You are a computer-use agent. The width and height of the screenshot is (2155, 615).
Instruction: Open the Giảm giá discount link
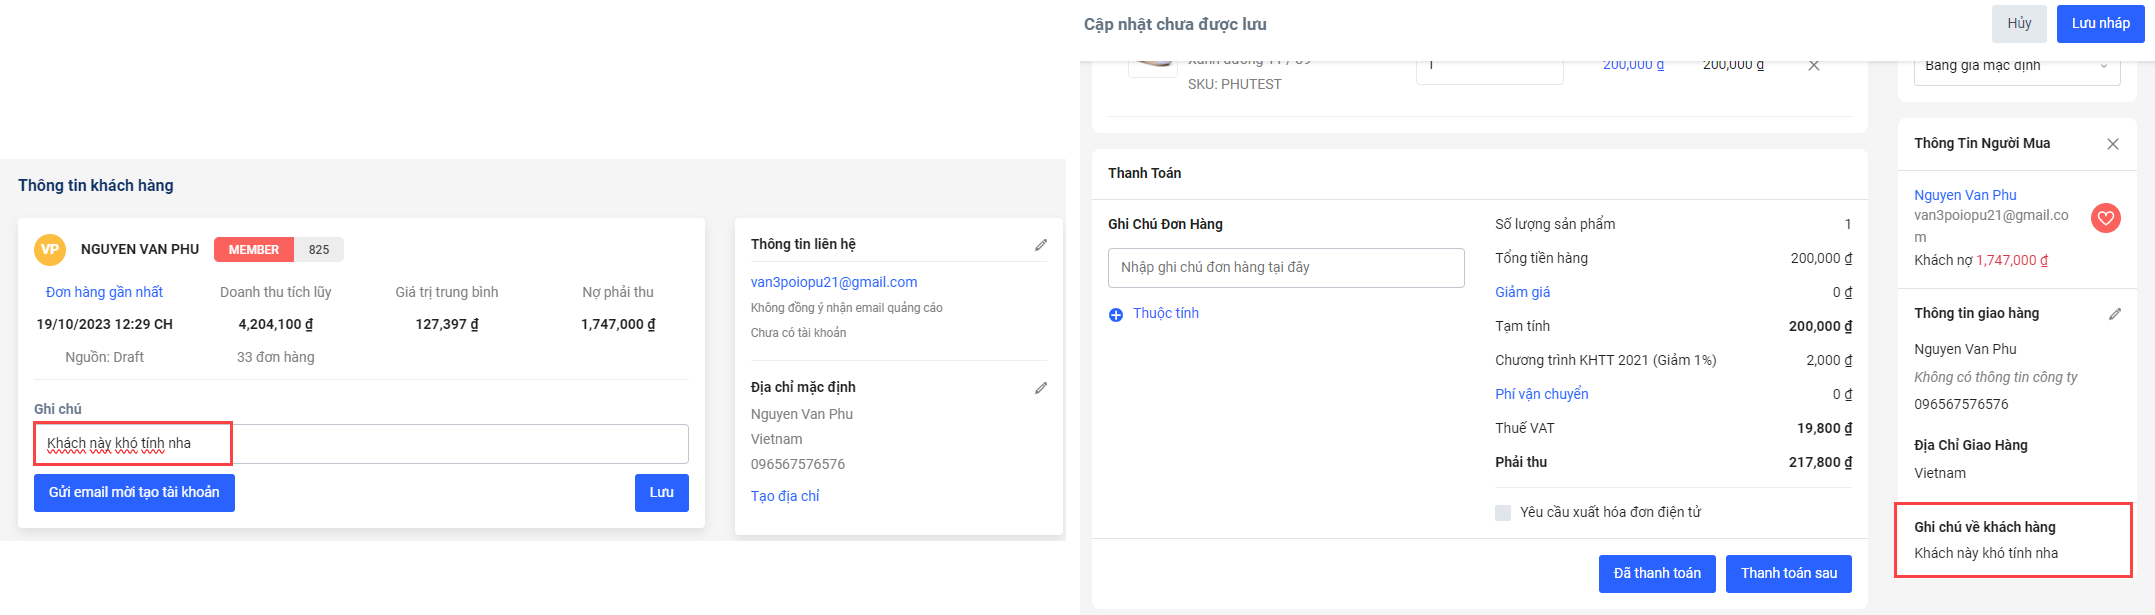[x=1522, y=293]
